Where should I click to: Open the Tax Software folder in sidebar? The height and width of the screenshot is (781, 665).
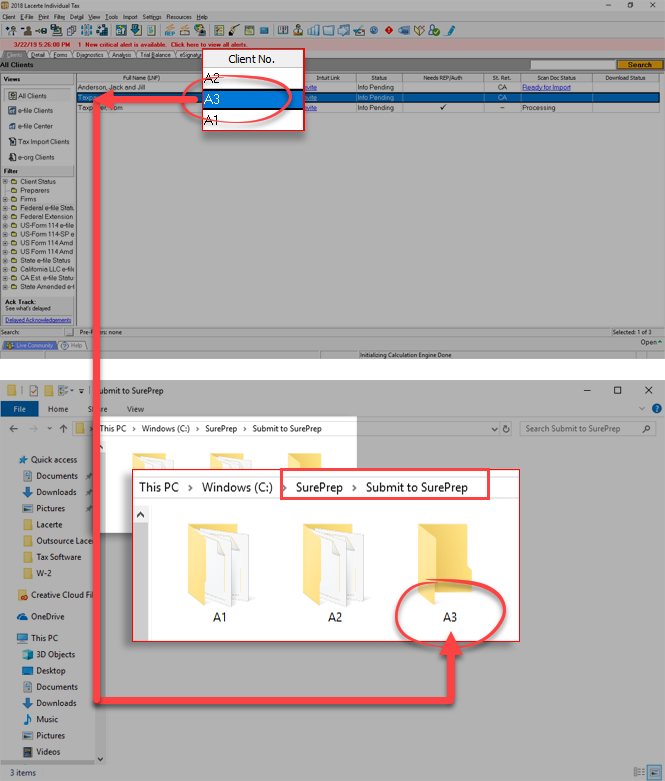pos(52,557)
